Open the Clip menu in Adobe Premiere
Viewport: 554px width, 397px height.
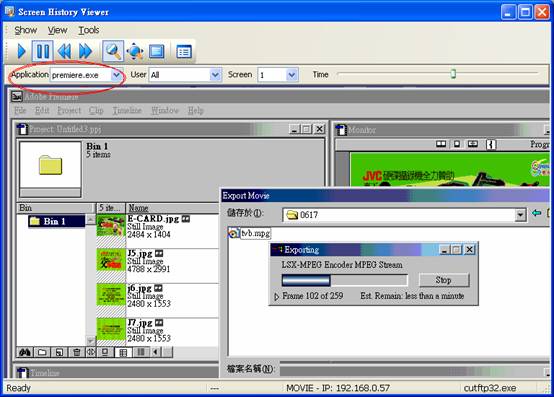click(x=96, y=111)
